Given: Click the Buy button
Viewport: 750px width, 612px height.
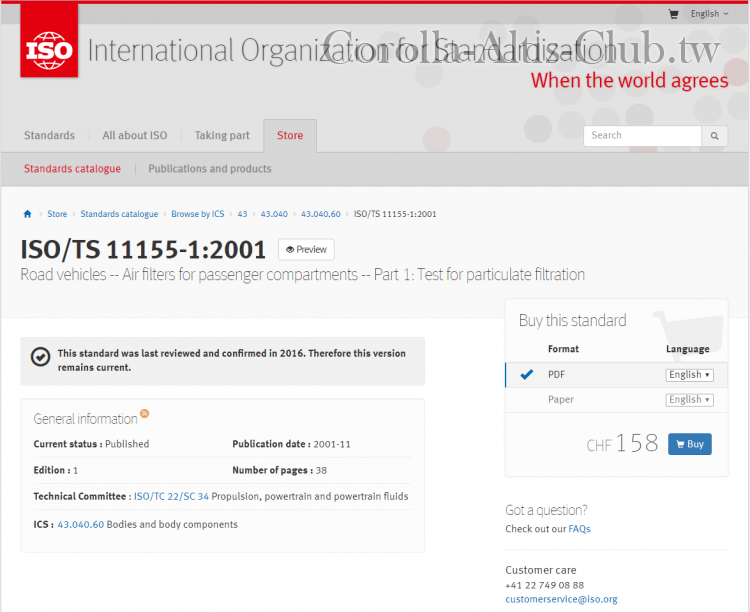Looking at the screenshot, I should point(690,444).
